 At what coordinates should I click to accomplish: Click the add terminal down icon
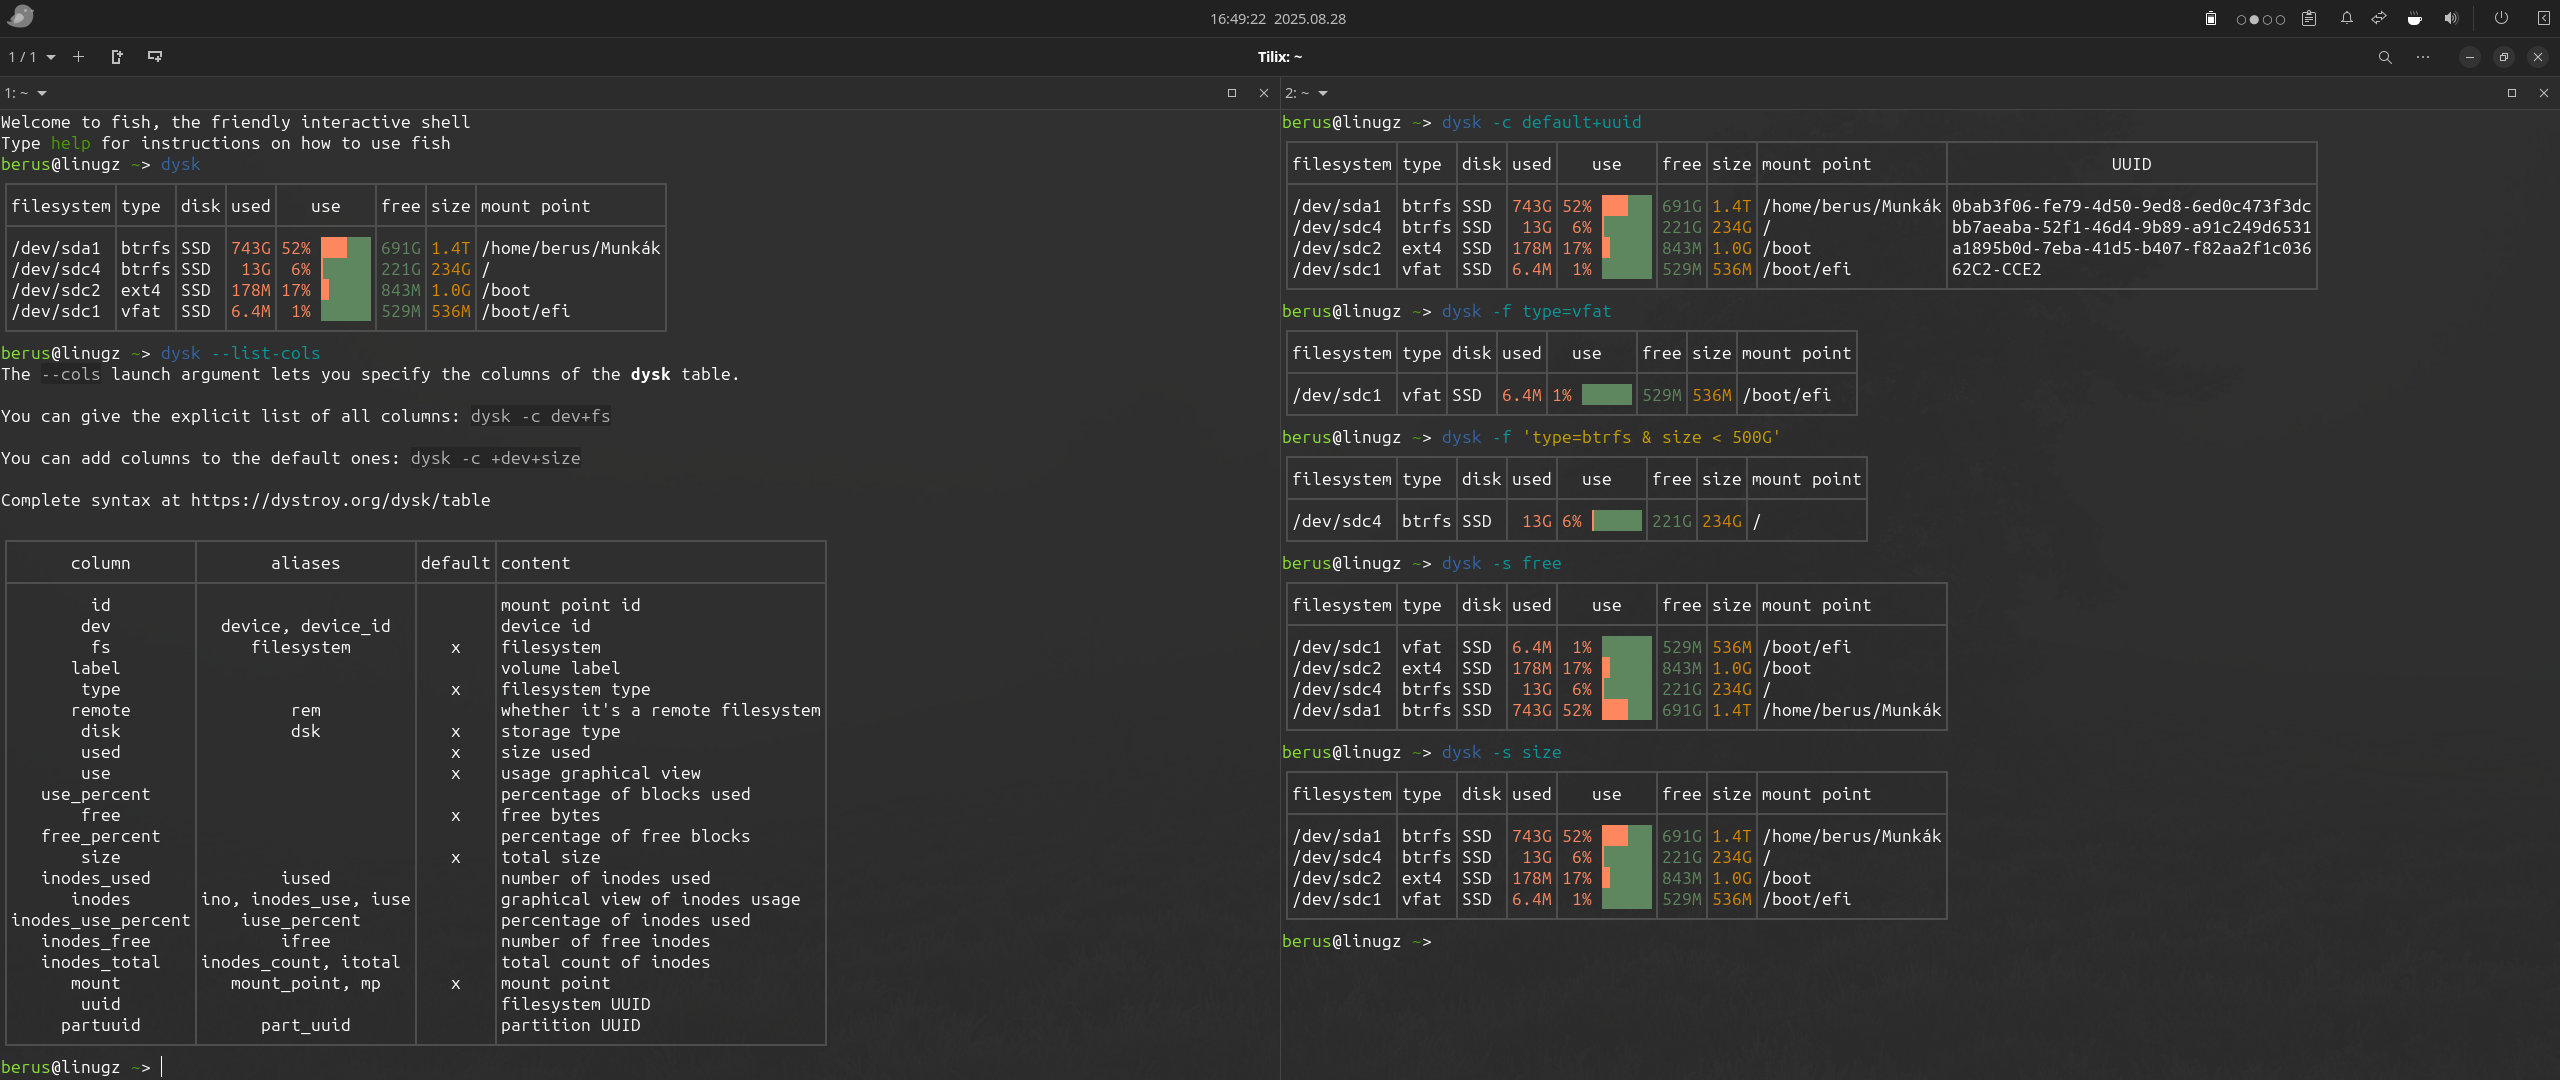click(155, 57)
